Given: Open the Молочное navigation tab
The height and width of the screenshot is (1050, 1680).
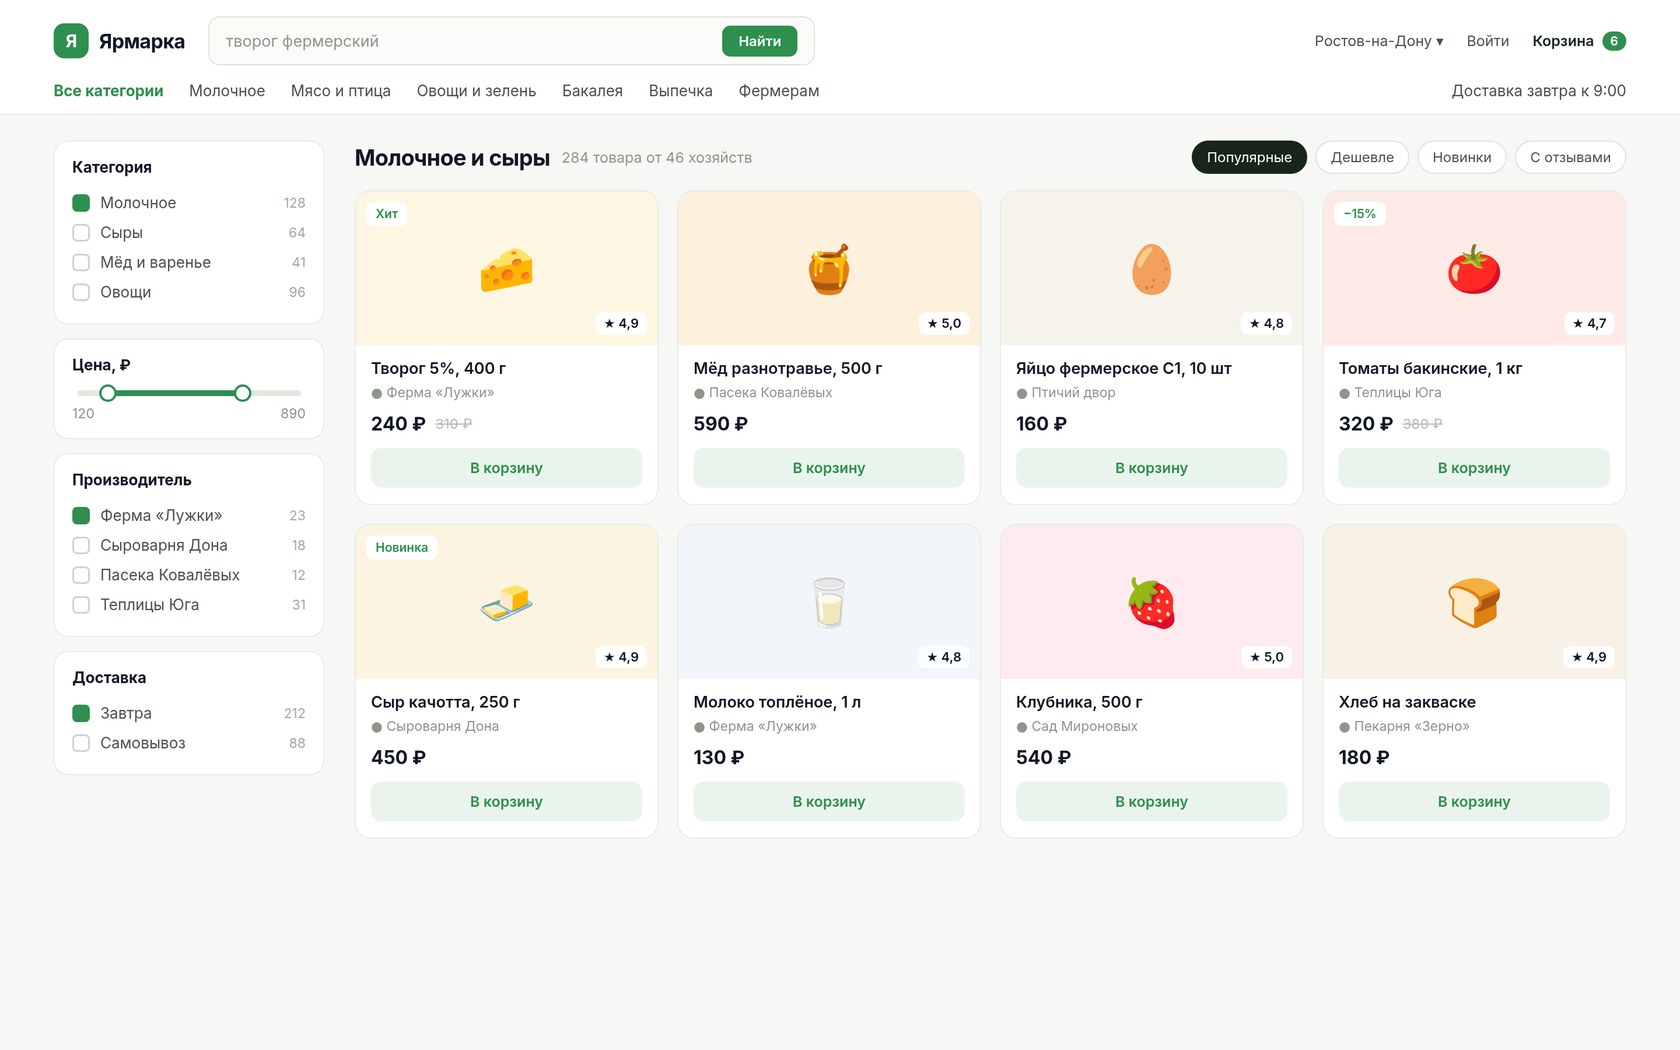Looking at the screenshot, I should pos(227,91).
